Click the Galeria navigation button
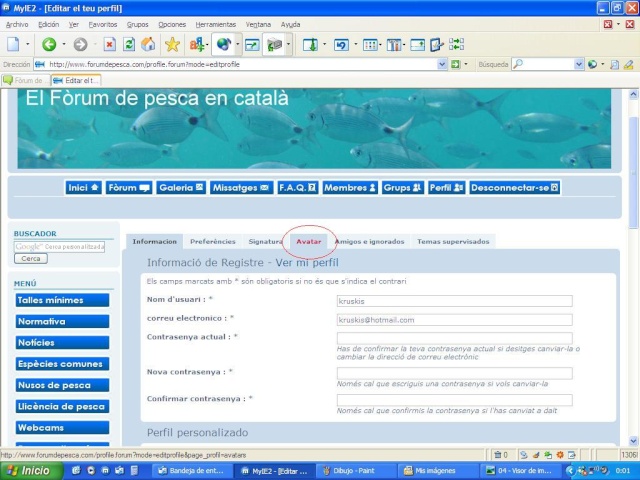640x480 pixels. point(181,188)
